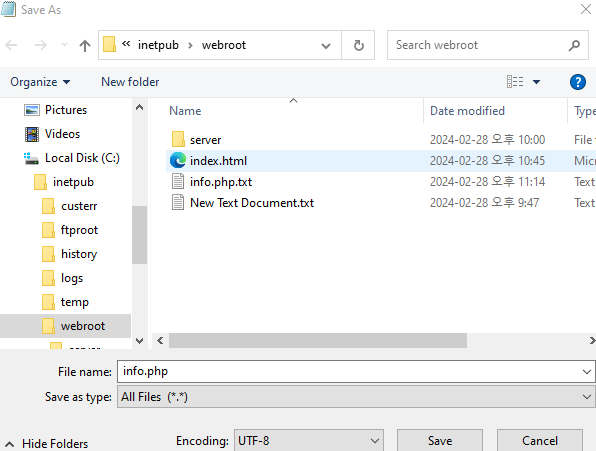This screenshot has width=596, height=451.
Task: Create a New folder
Action: point(130,82)
